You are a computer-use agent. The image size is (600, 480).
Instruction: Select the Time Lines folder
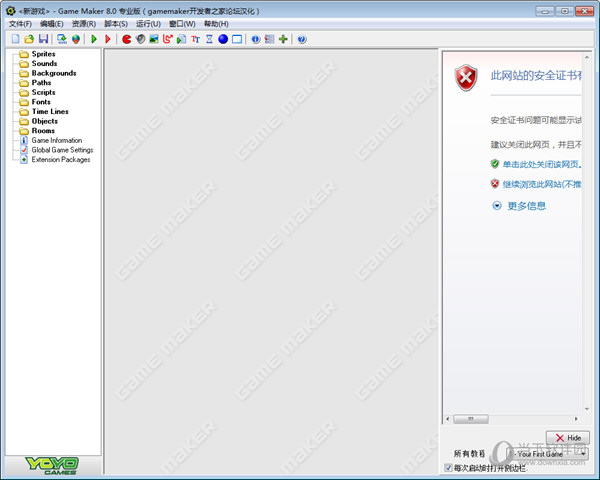coord(50,111)
